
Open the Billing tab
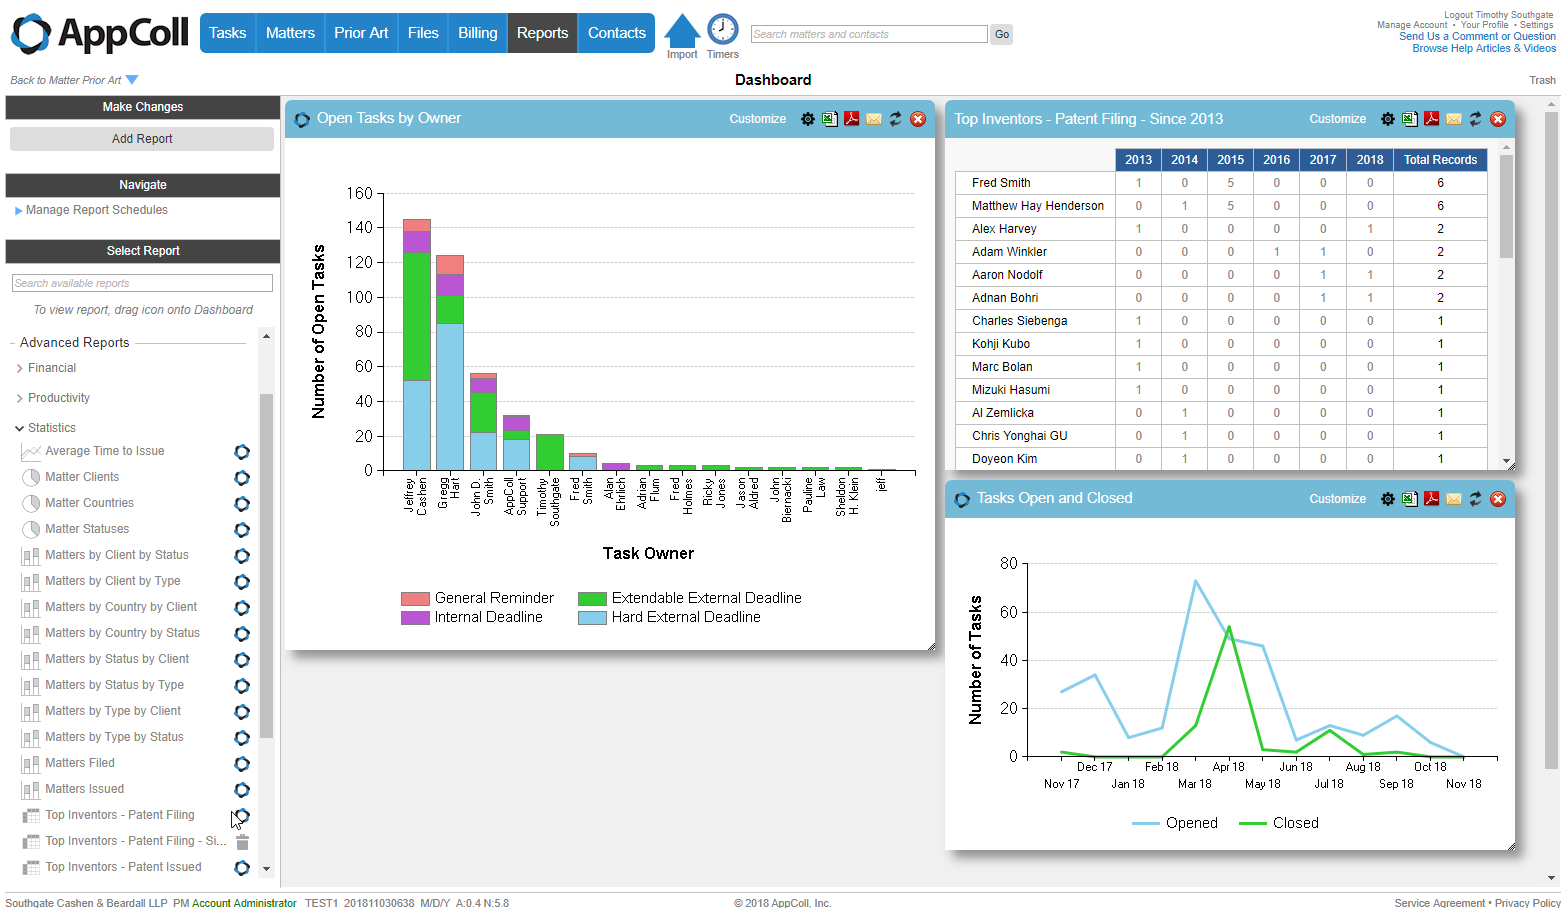tap(477, 33)
